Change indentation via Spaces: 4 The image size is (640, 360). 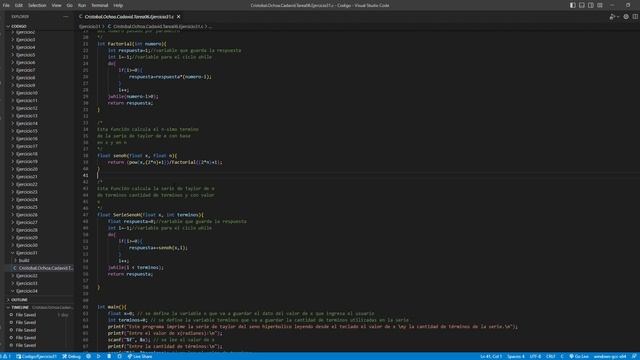pyautogui.click(x=516, y=356)
